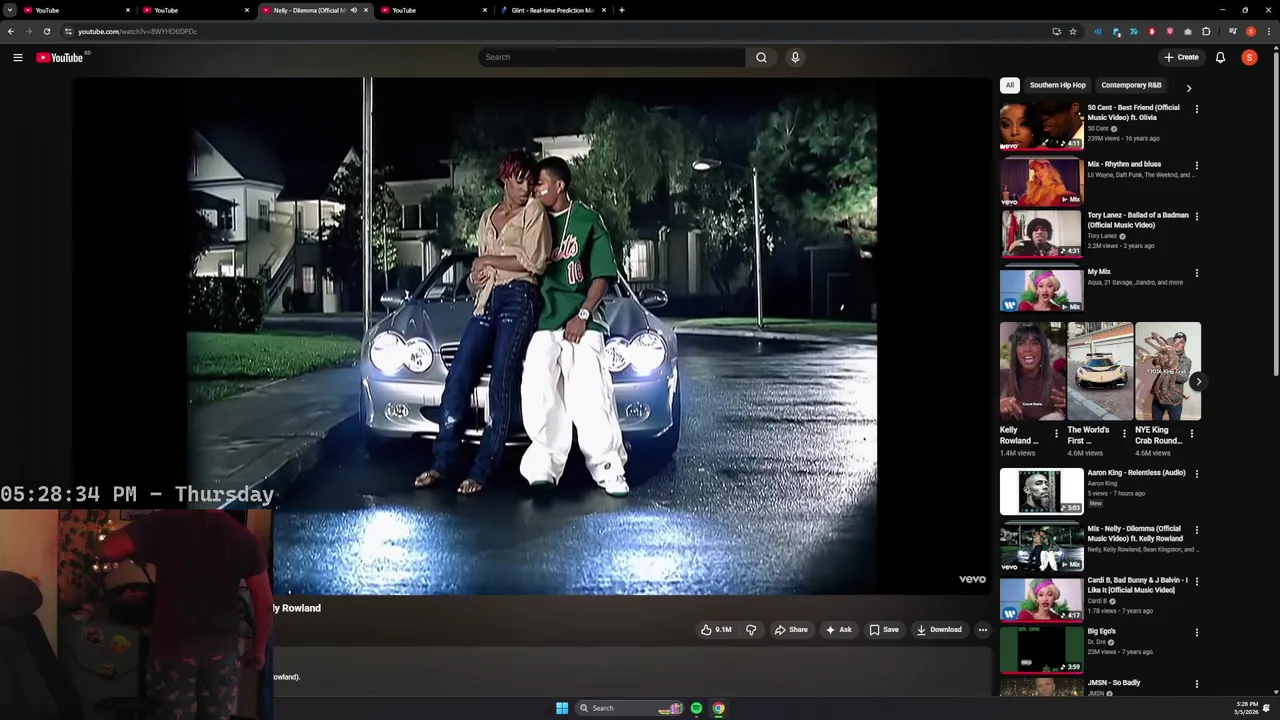Open options for Mix - Rhythm and blues
The image size is (1280, 720).
pyautogui.click(x=1196, y=166)
